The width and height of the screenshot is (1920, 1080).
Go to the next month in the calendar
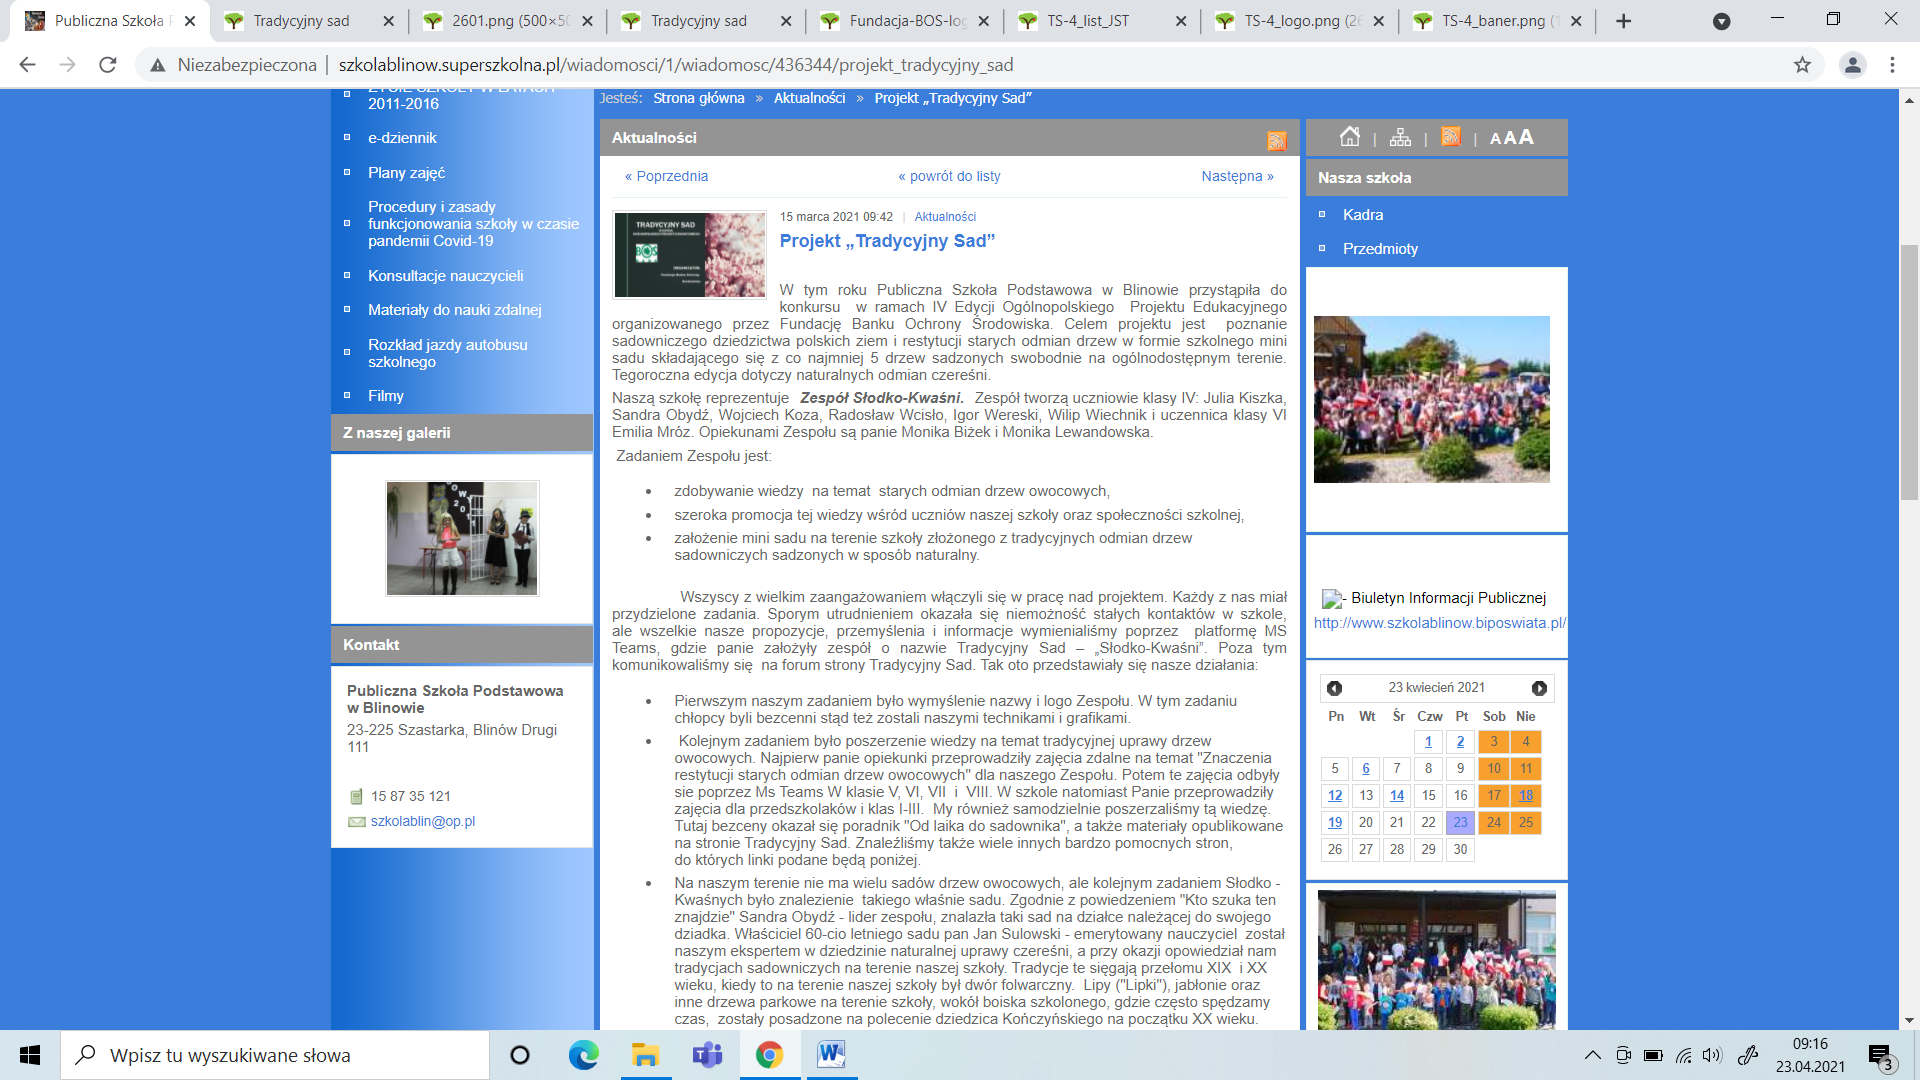[1539, 688]
